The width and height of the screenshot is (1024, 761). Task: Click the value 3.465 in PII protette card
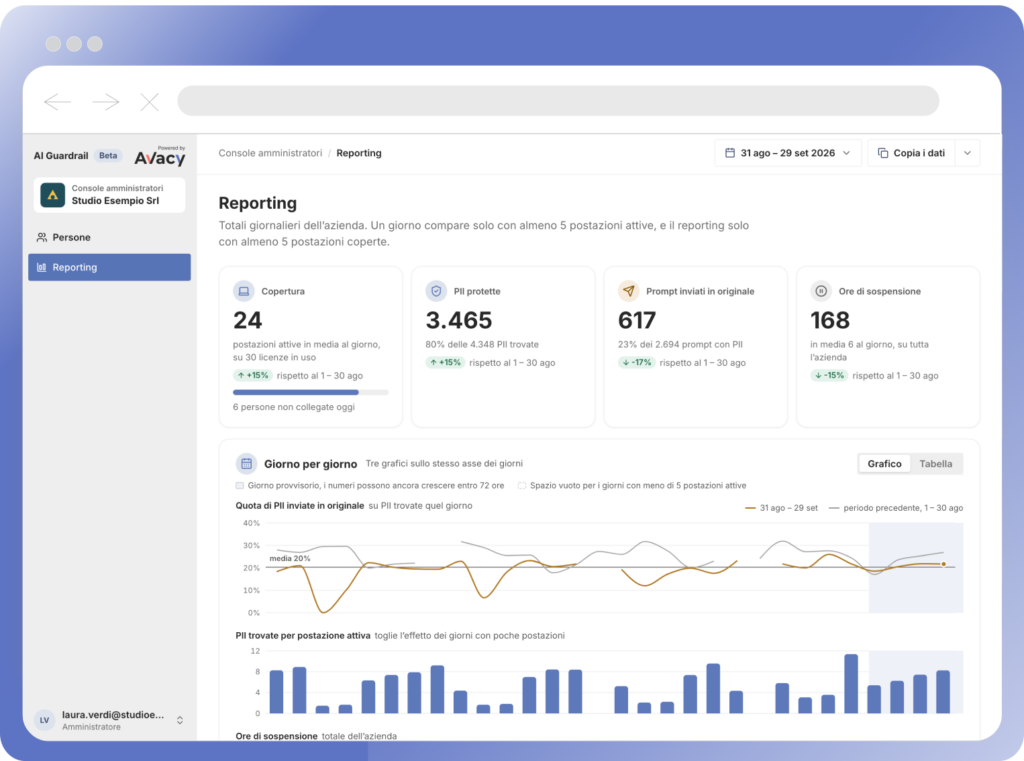pos(459,321)
